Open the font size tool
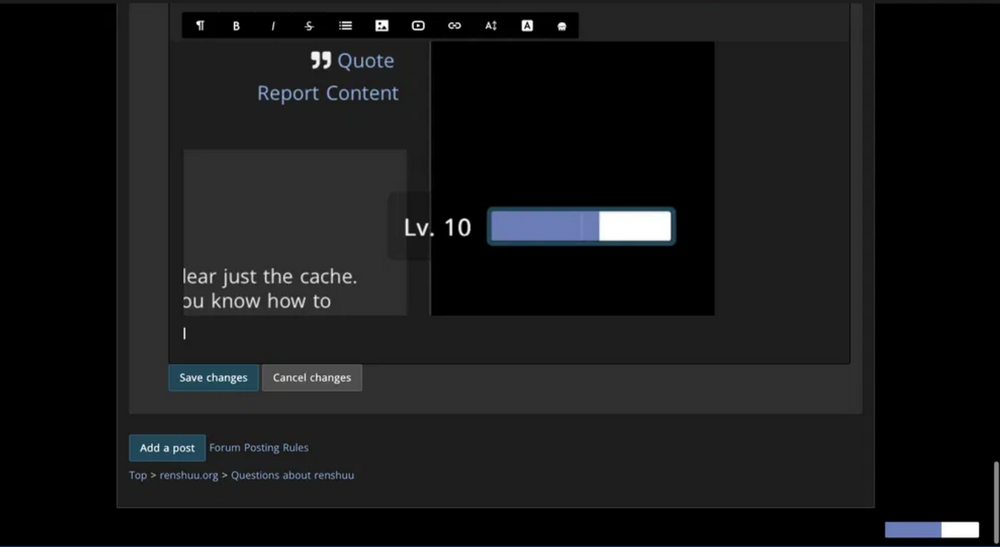Viewport: 1000px width, 547px height. click(491, 26)
